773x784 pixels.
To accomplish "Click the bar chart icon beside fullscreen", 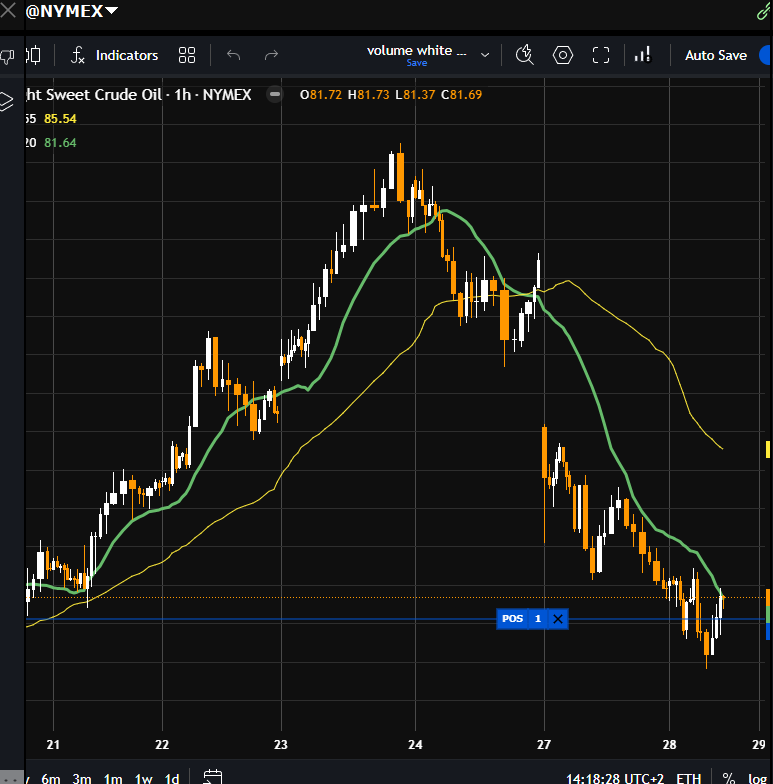I will pos(642,55).
